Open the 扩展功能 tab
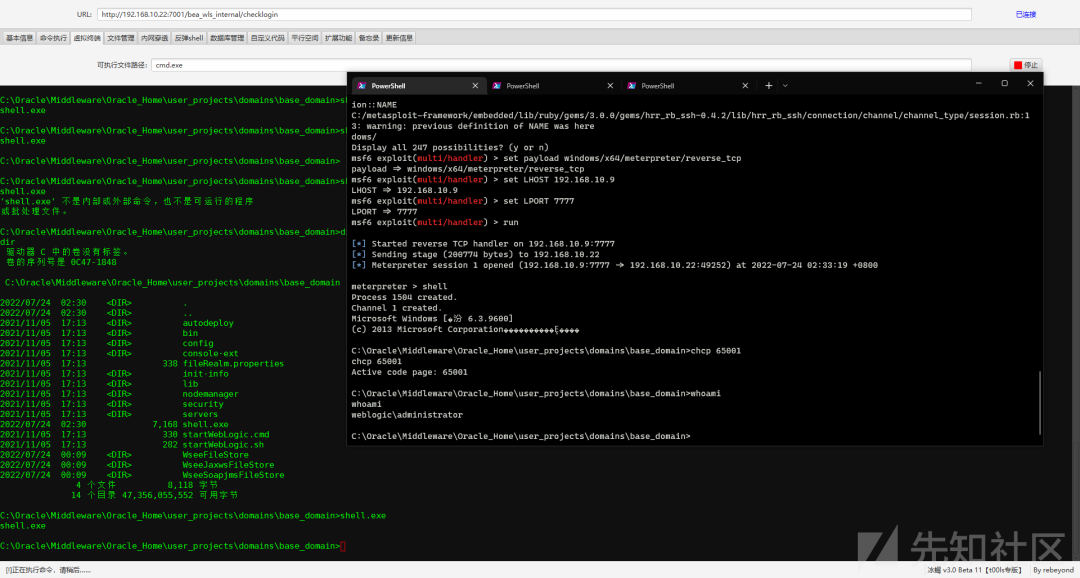 click(x=338, y=38)
